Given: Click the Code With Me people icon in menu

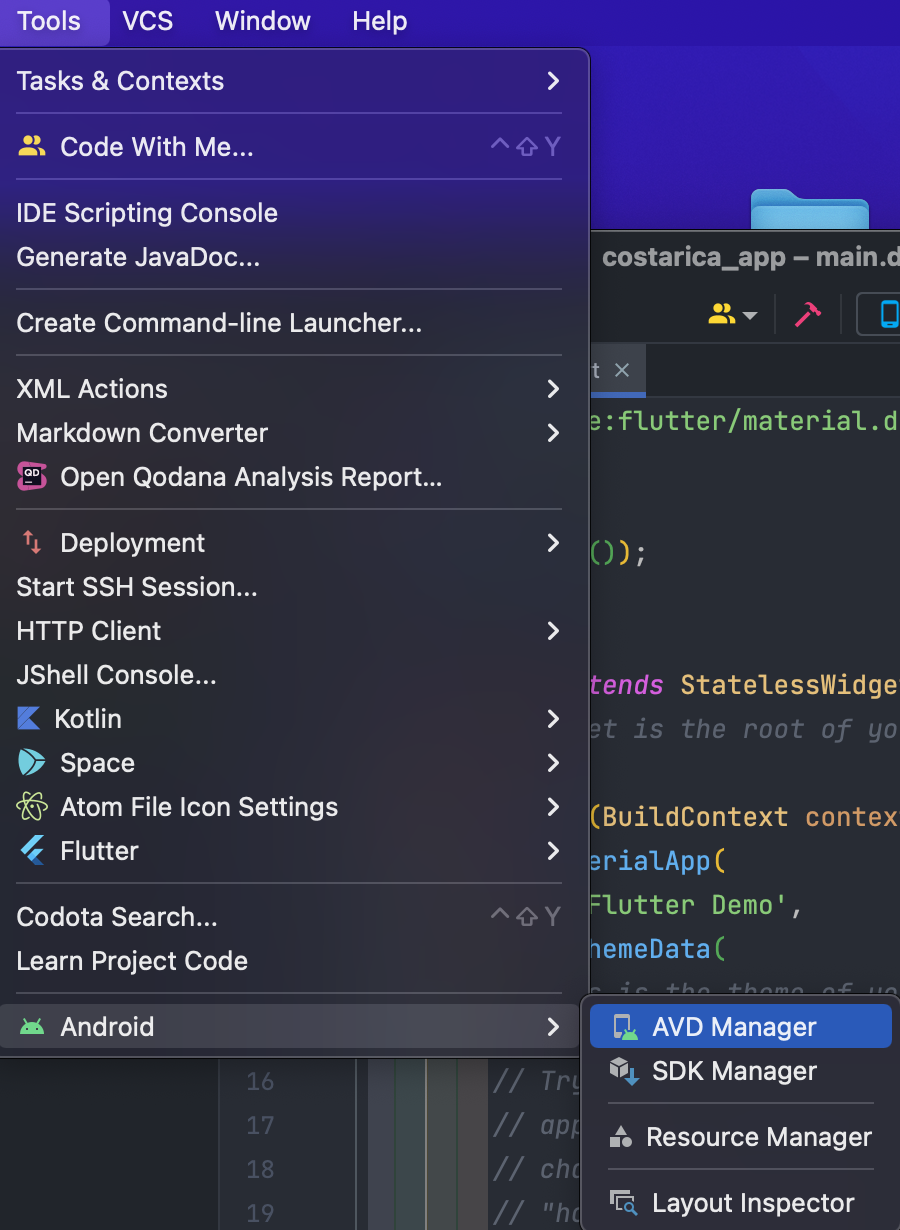Looking at the screenshot, I should (x=32, y=147).
